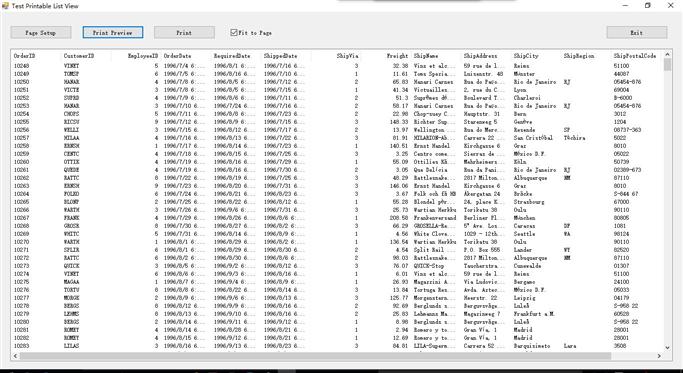Click the right arrow of horizontal scrollbar
Screen dimensions: 683x373
(659, 356)
